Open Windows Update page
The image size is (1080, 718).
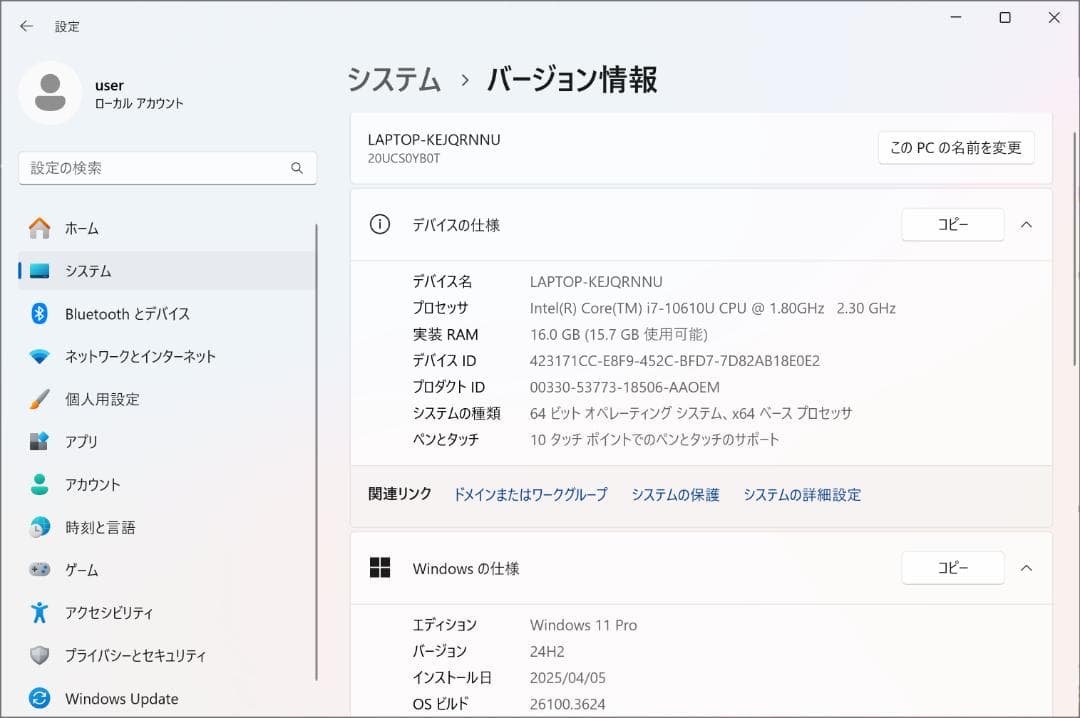pos(167,698)
